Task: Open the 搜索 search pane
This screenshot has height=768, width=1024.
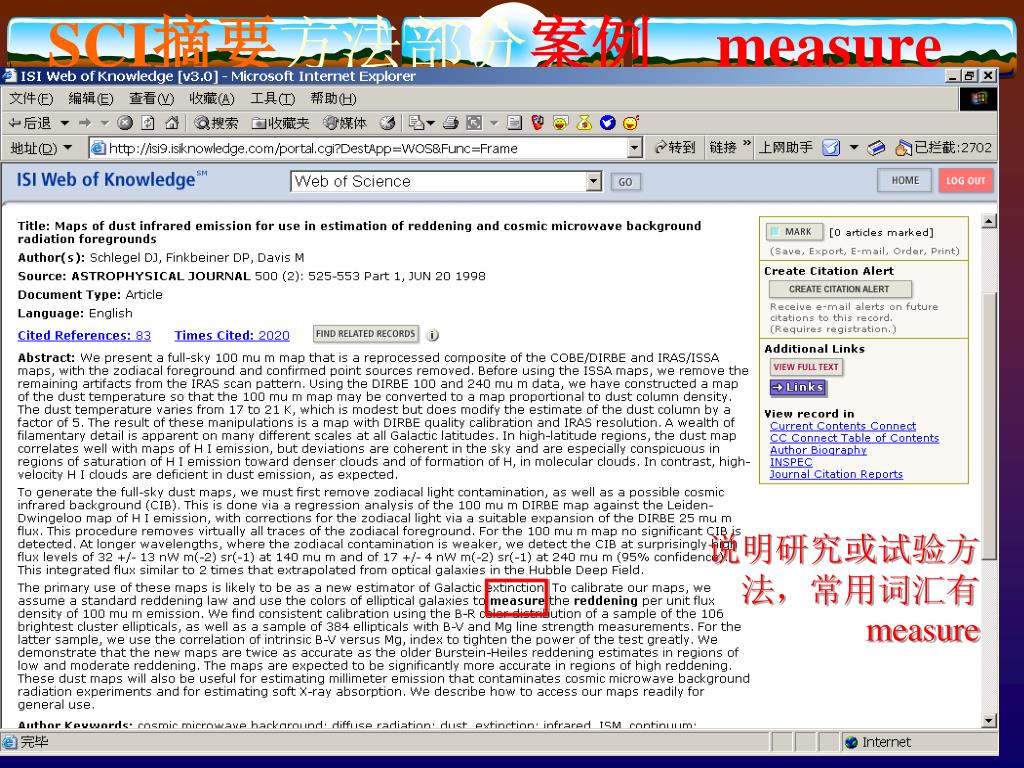Action: pyautogui.click(x=216, y=123)
